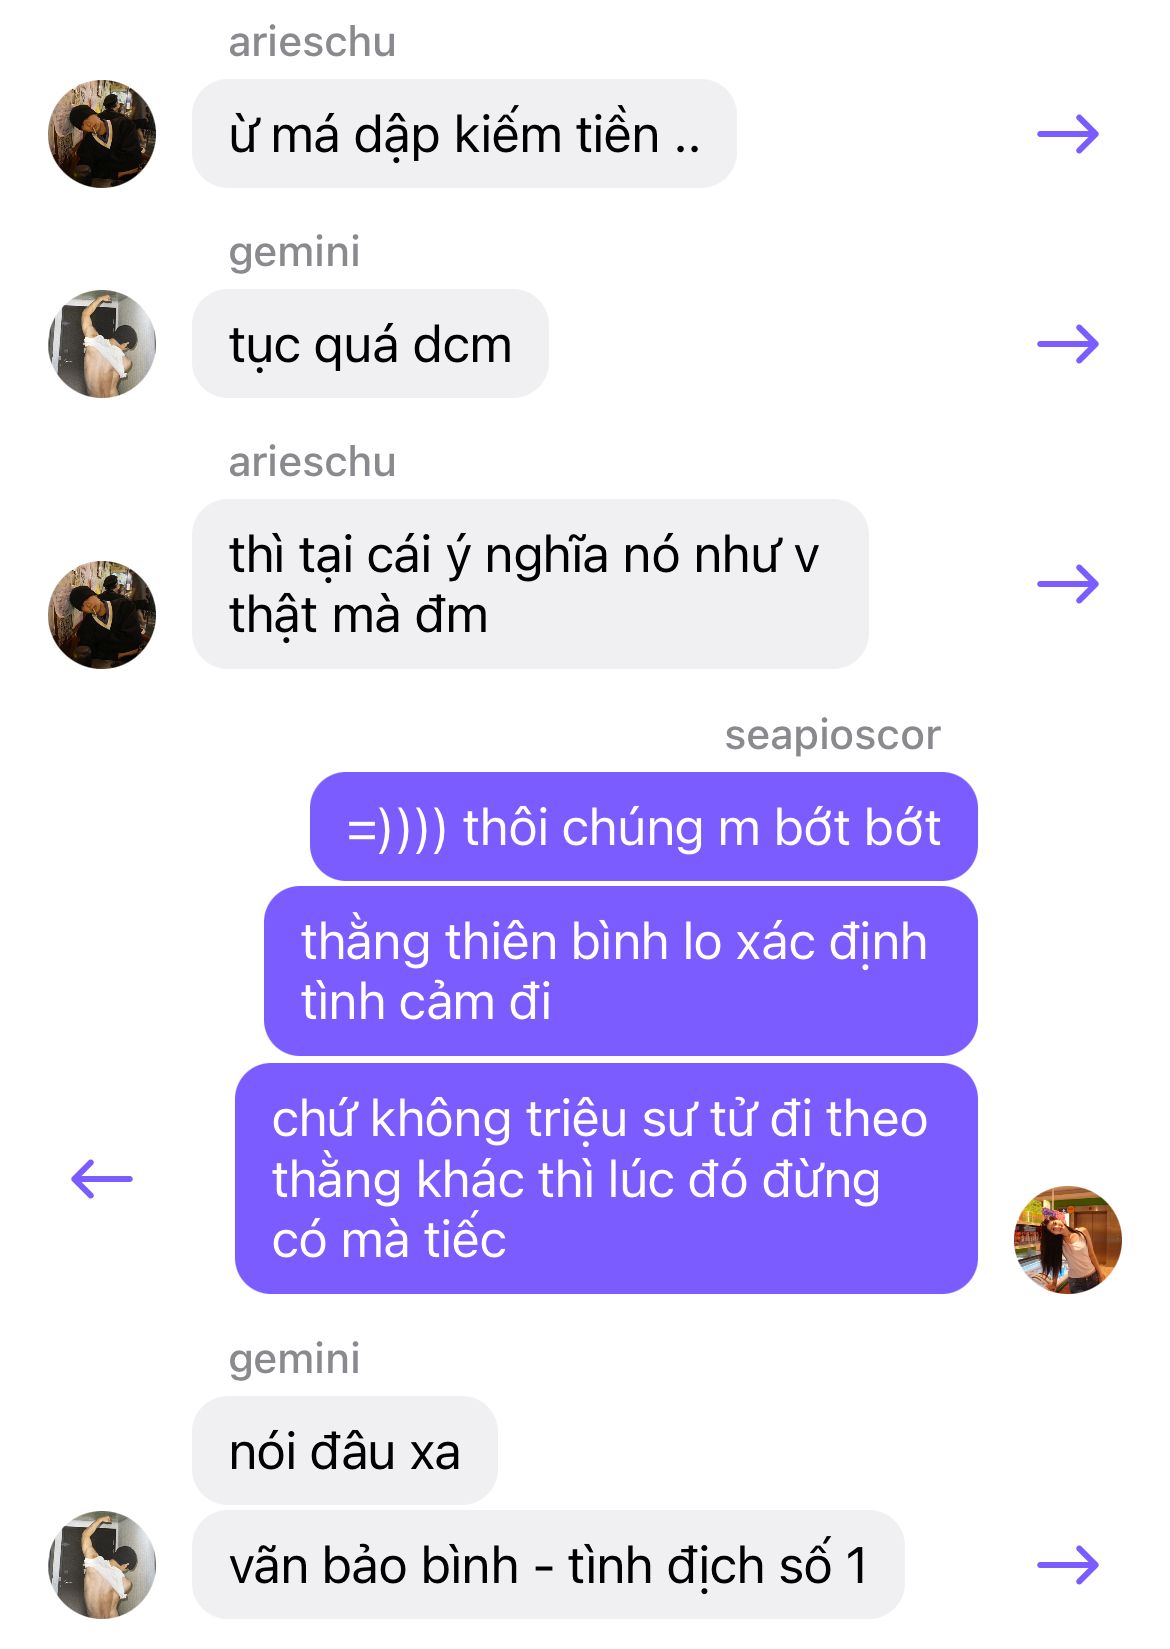Select the "vãn bảo bình - tình địch số 1" bubble
The width and height of the screenshot is (1170, 1649).
[548, 1565]
